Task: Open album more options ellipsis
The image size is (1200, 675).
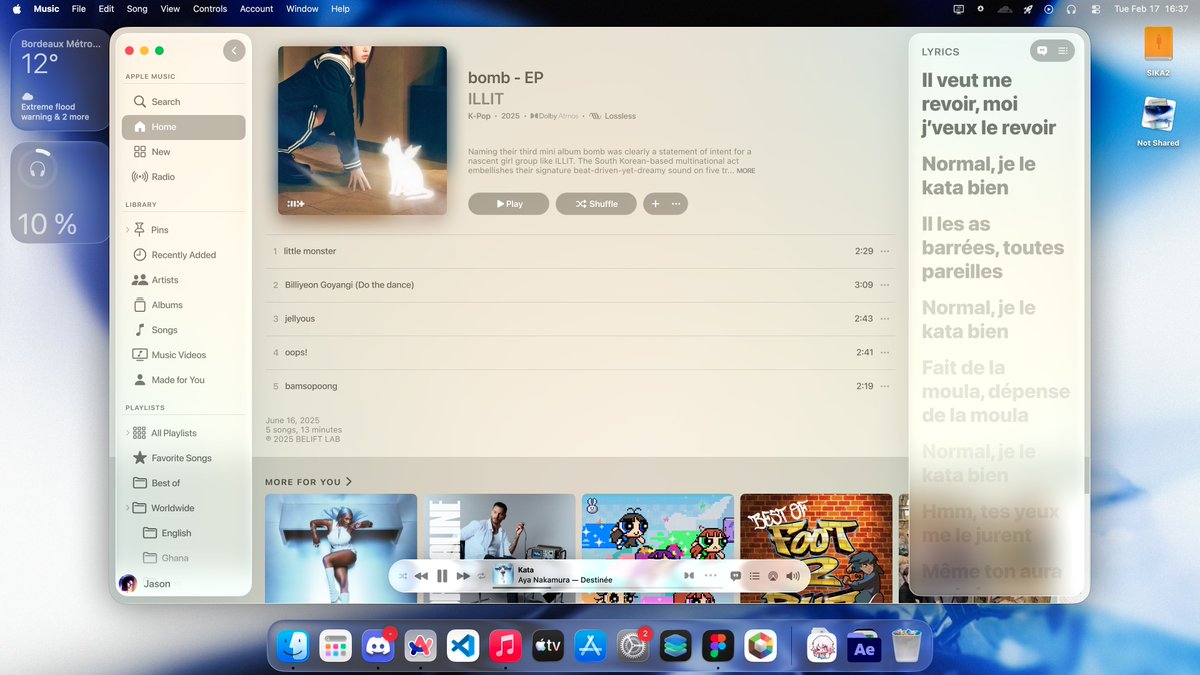Action: point(677,204)
